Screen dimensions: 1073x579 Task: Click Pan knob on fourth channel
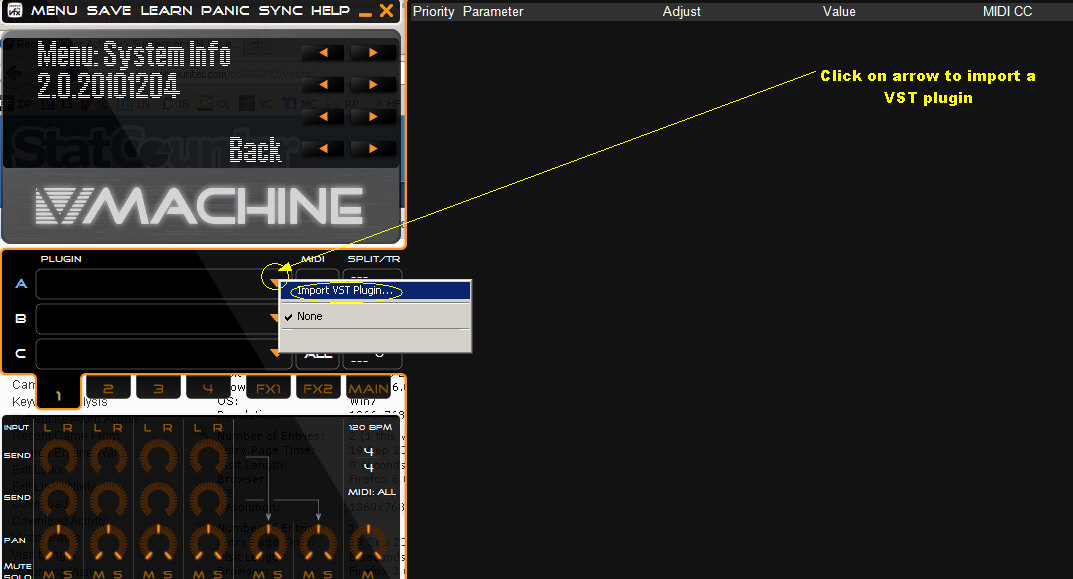click(208, 543)
